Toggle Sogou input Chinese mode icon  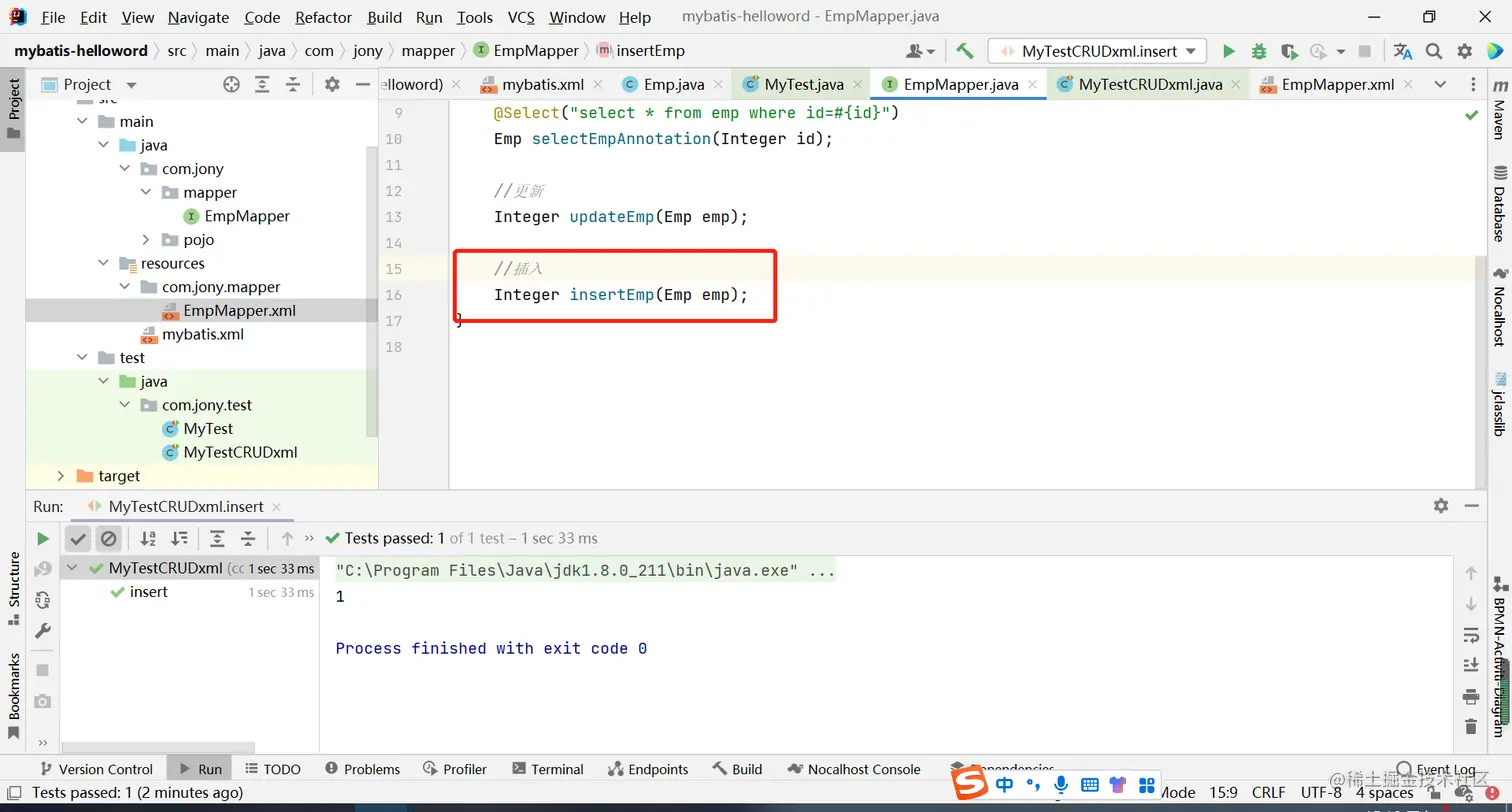point(1004,785)
